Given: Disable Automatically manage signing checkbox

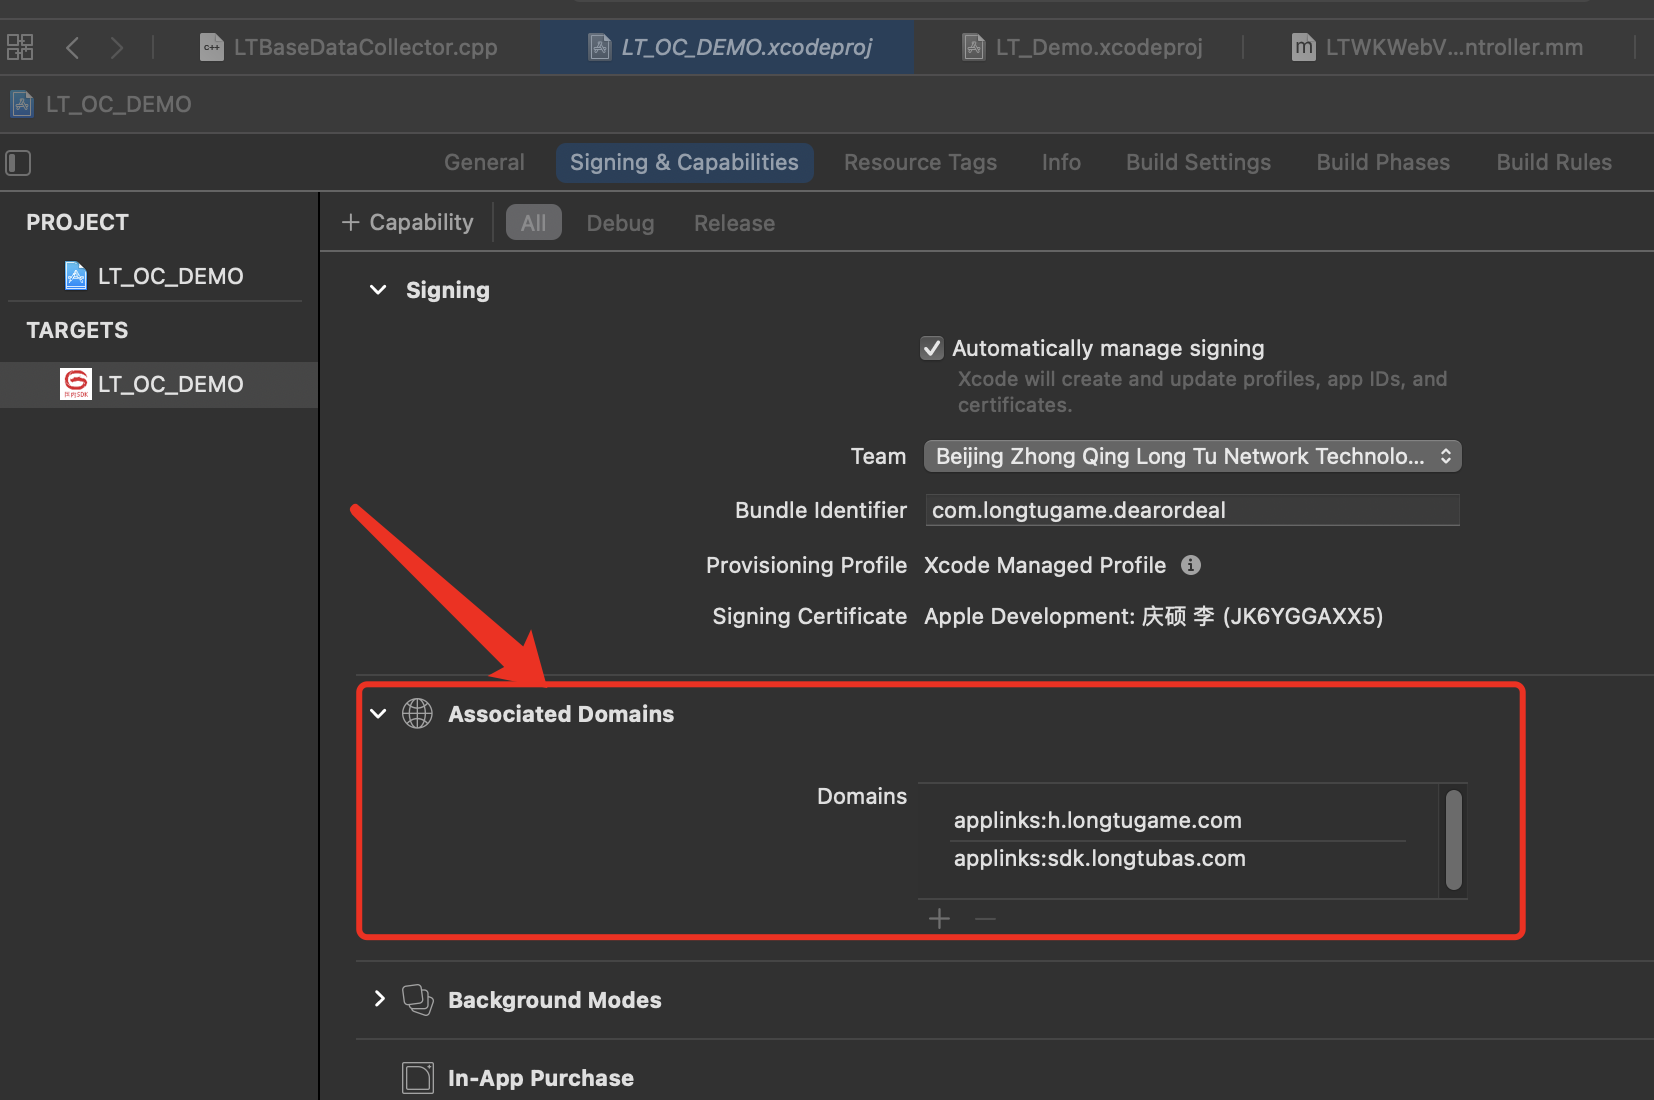Looking at the screenshot, I should click(932, 348).
